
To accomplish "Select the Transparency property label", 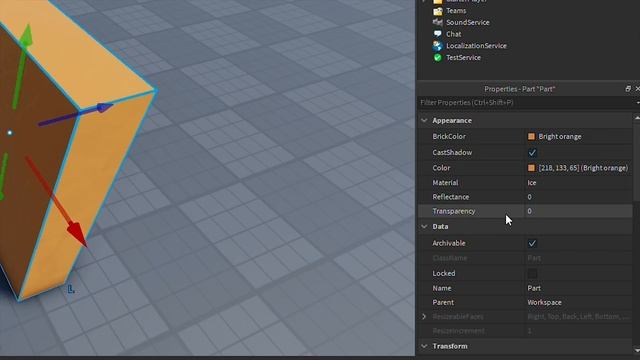I will coord(453,211).
